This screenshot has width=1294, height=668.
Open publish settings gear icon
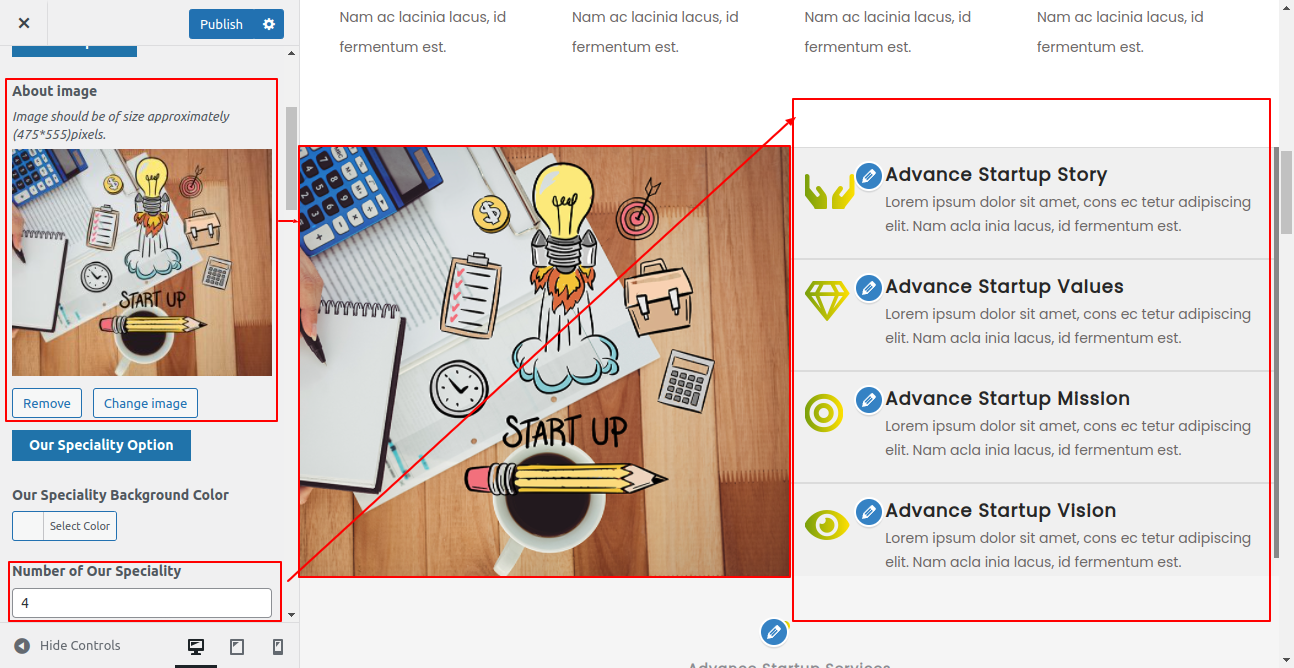[x=269, y=24]
